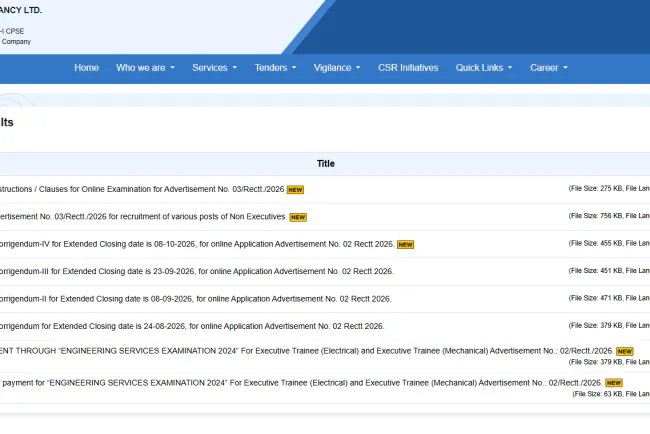
Task: Click NEW badge on Engineering Services Examination recruitment row
Action: coord(625,352)
